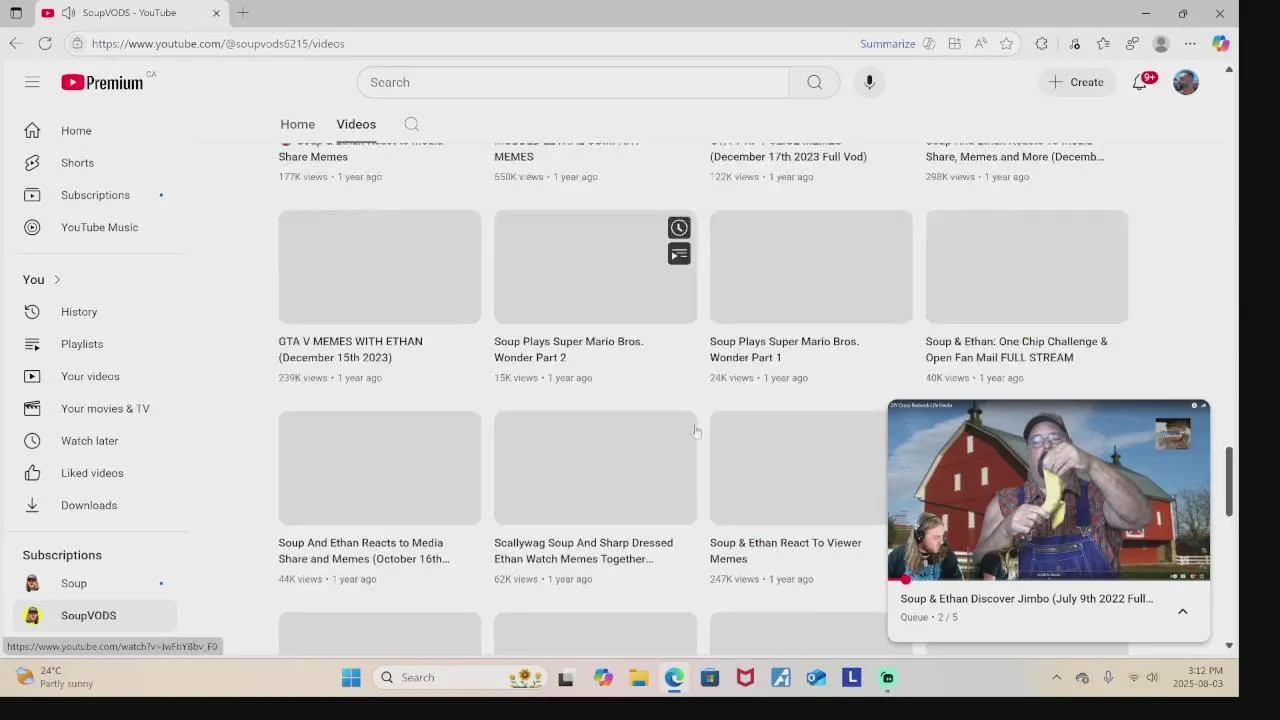
Task: Open McAfee from the taskbar
Action: pos(745,678)
